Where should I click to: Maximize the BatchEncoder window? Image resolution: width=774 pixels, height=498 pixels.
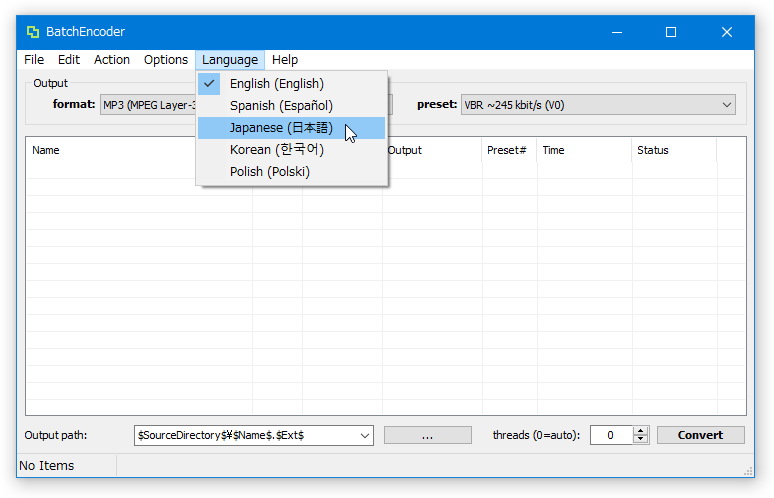point(671,33)
